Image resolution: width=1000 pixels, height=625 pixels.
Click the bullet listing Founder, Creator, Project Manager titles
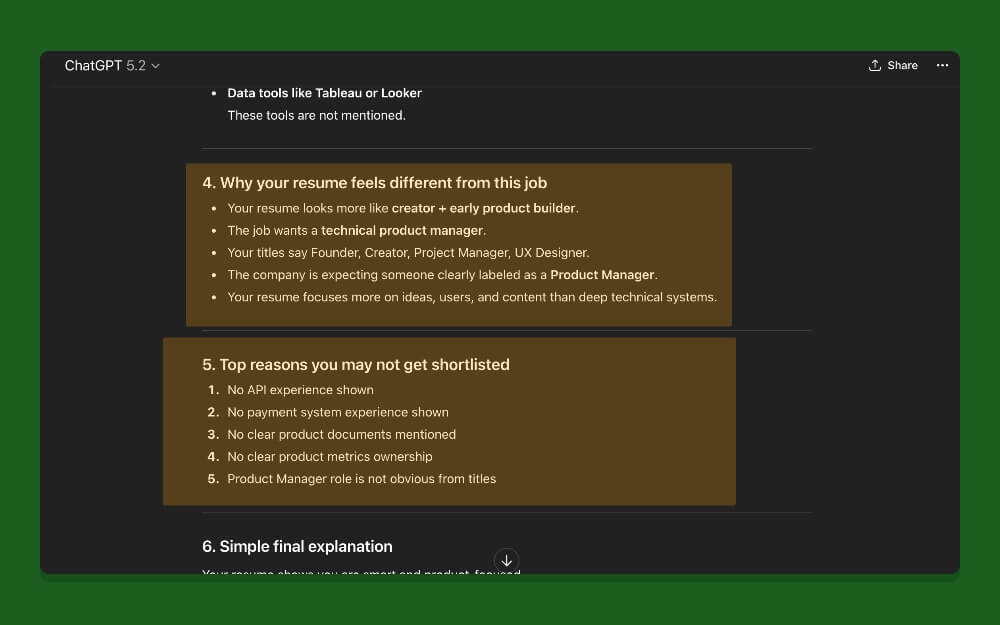(x=408, y=253)
